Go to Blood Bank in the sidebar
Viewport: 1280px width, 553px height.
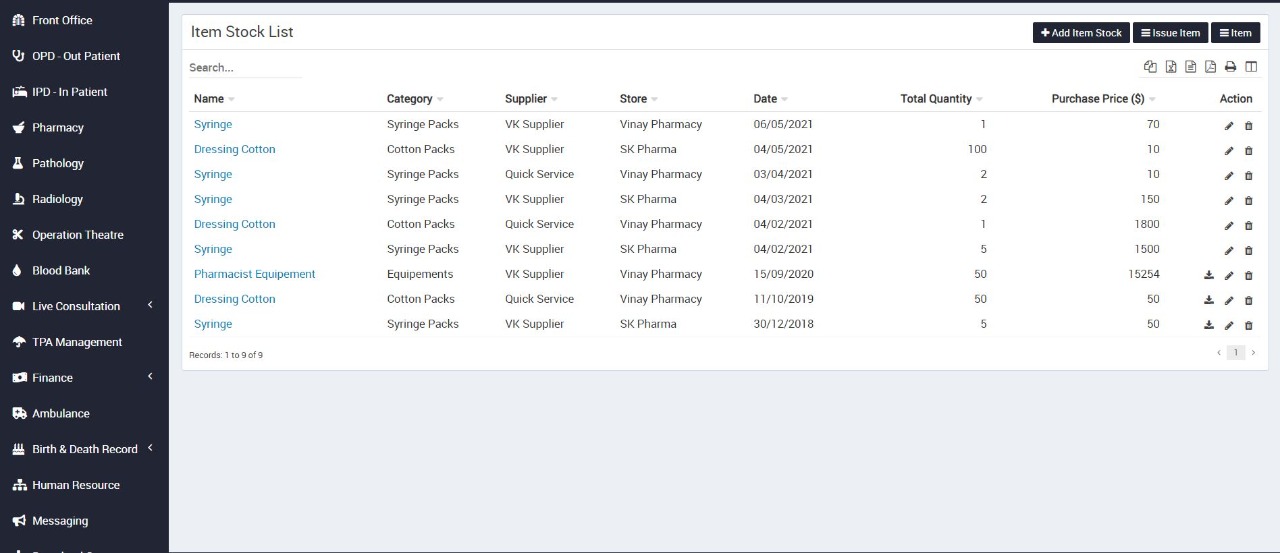tap(61, 271)
